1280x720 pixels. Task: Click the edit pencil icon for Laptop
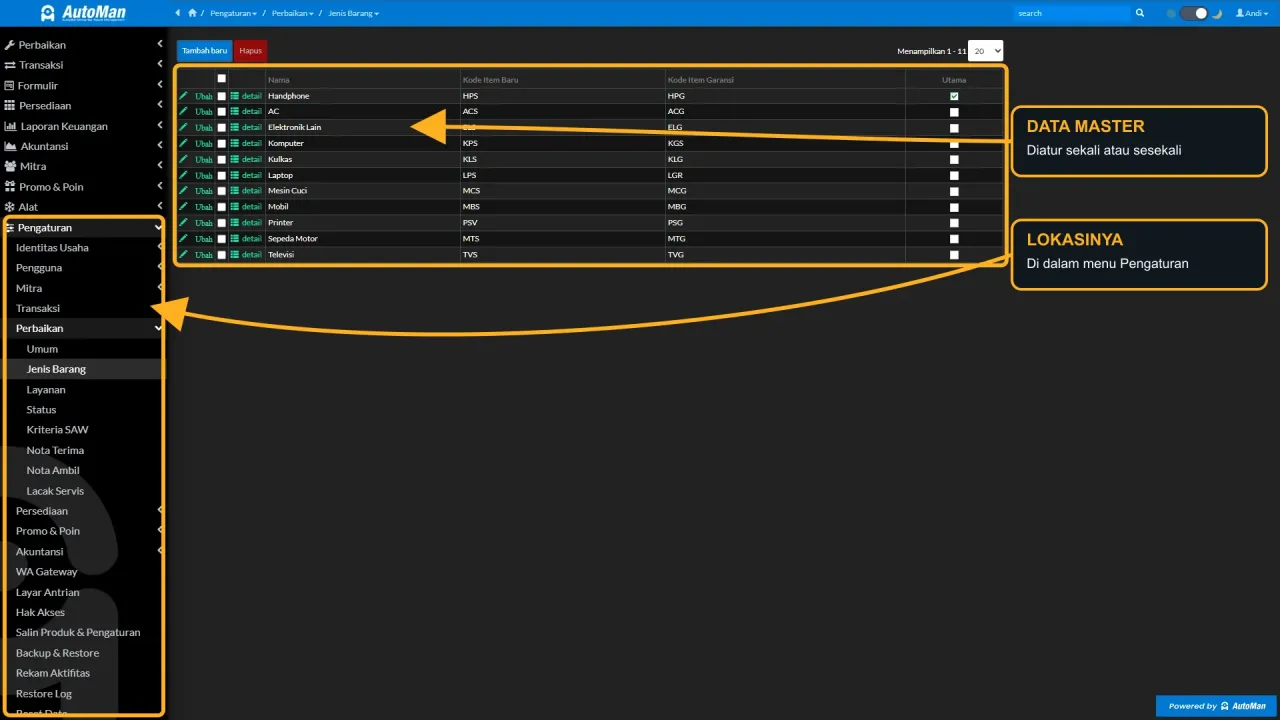[183, 175]
